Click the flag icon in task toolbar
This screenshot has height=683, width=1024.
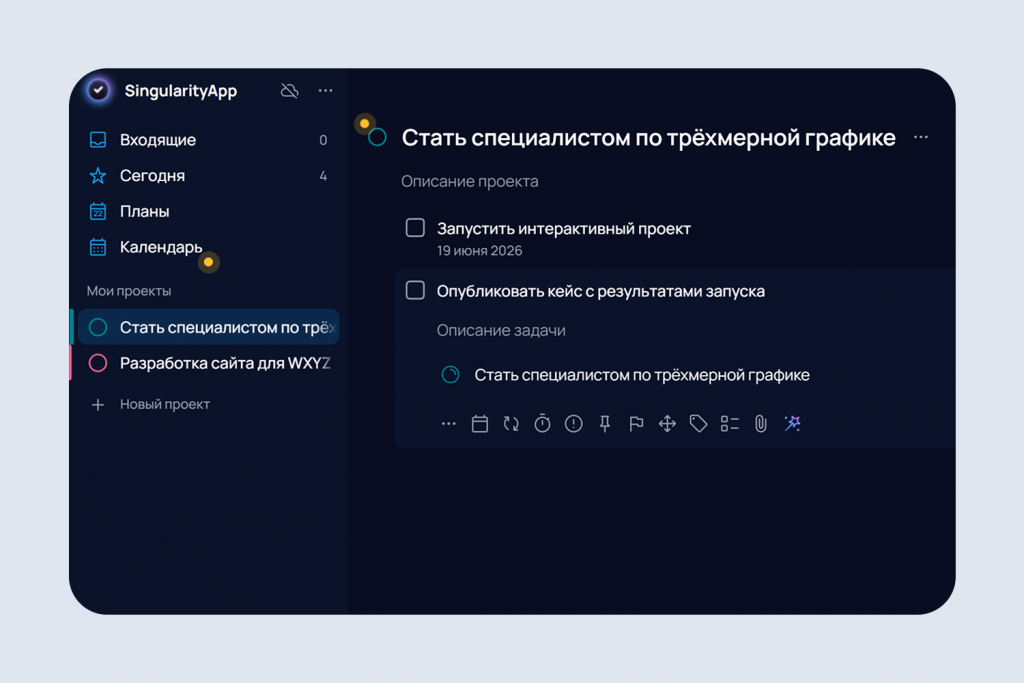click(636, 424)
